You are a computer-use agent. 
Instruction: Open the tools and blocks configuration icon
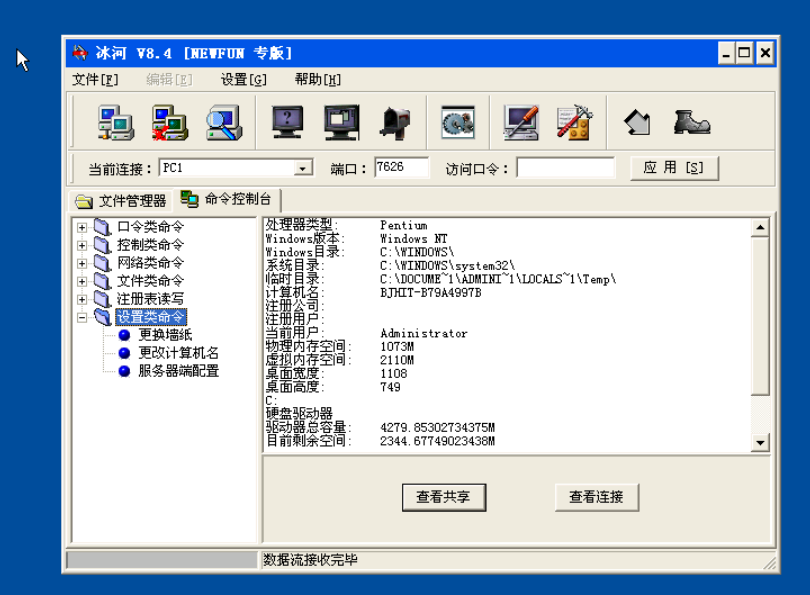click(x=574, y=123)
